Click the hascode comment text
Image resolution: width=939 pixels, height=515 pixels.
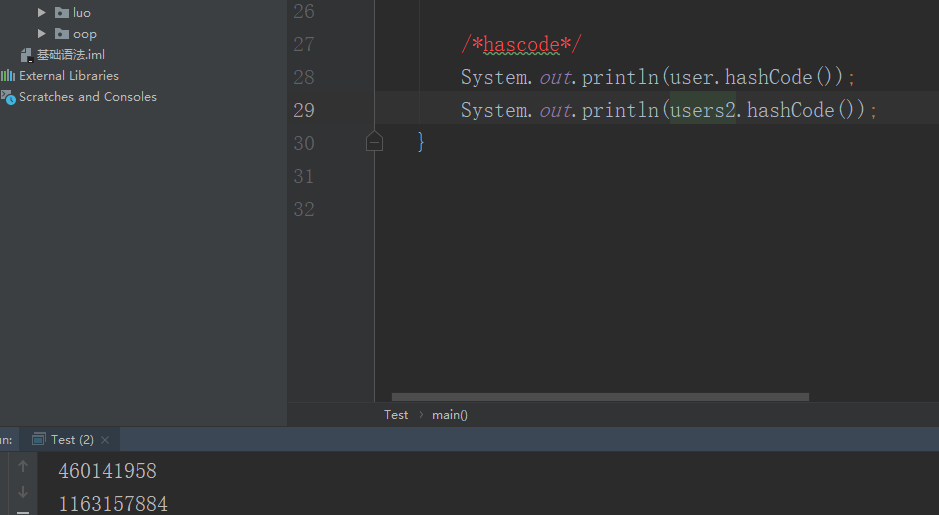(521, 44)
